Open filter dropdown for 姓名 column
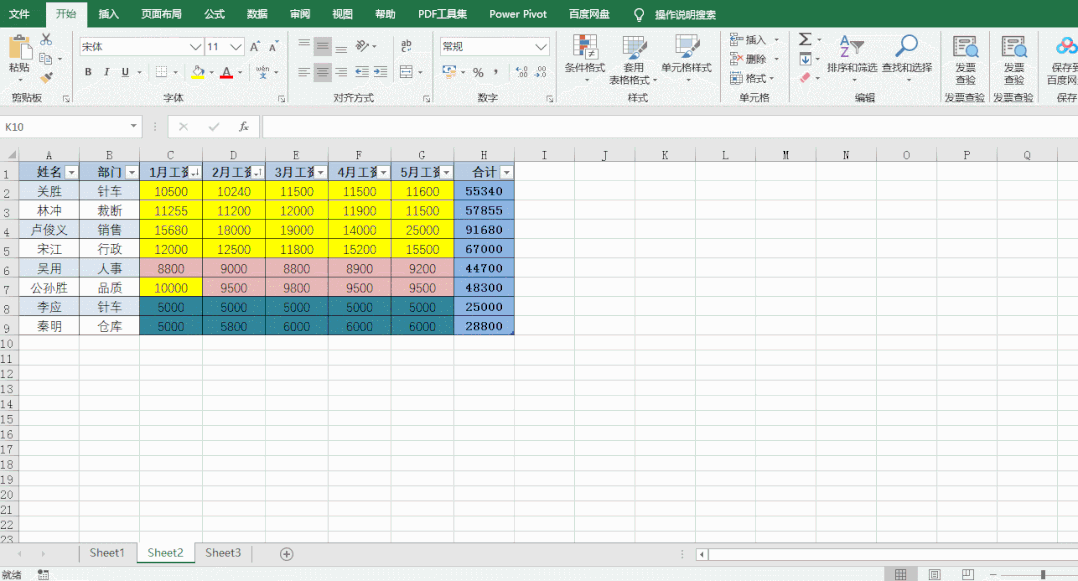Image resolution: width=1078 pixels, height=581 pixels. (71, 173)
